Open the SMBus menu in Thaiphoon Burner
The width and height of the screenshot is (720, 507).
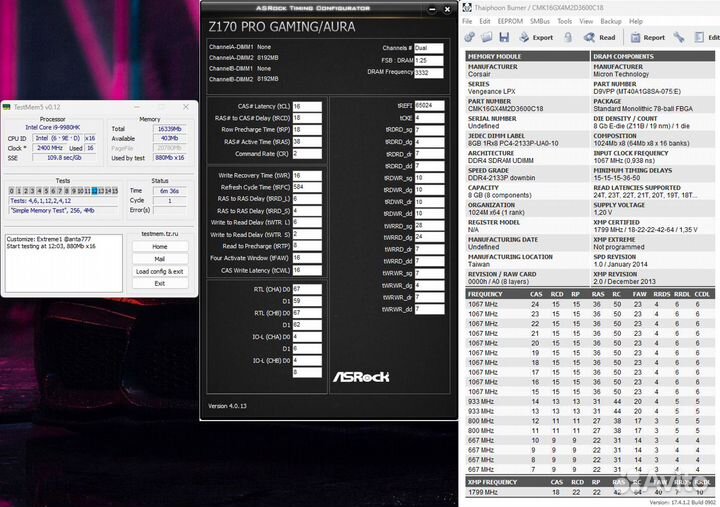click(540, 21)
